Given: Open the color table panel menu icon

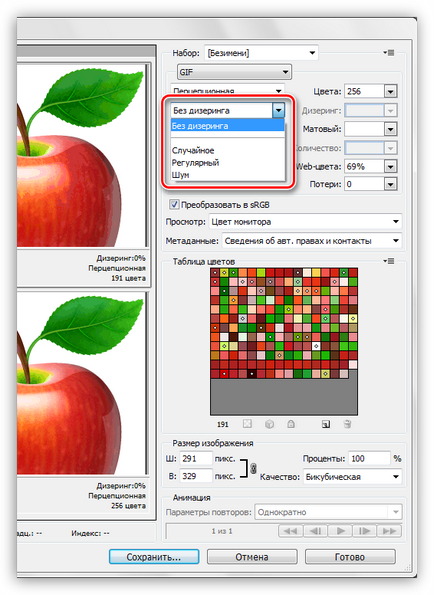Looking at the screenshot, I should pos(388,261).
